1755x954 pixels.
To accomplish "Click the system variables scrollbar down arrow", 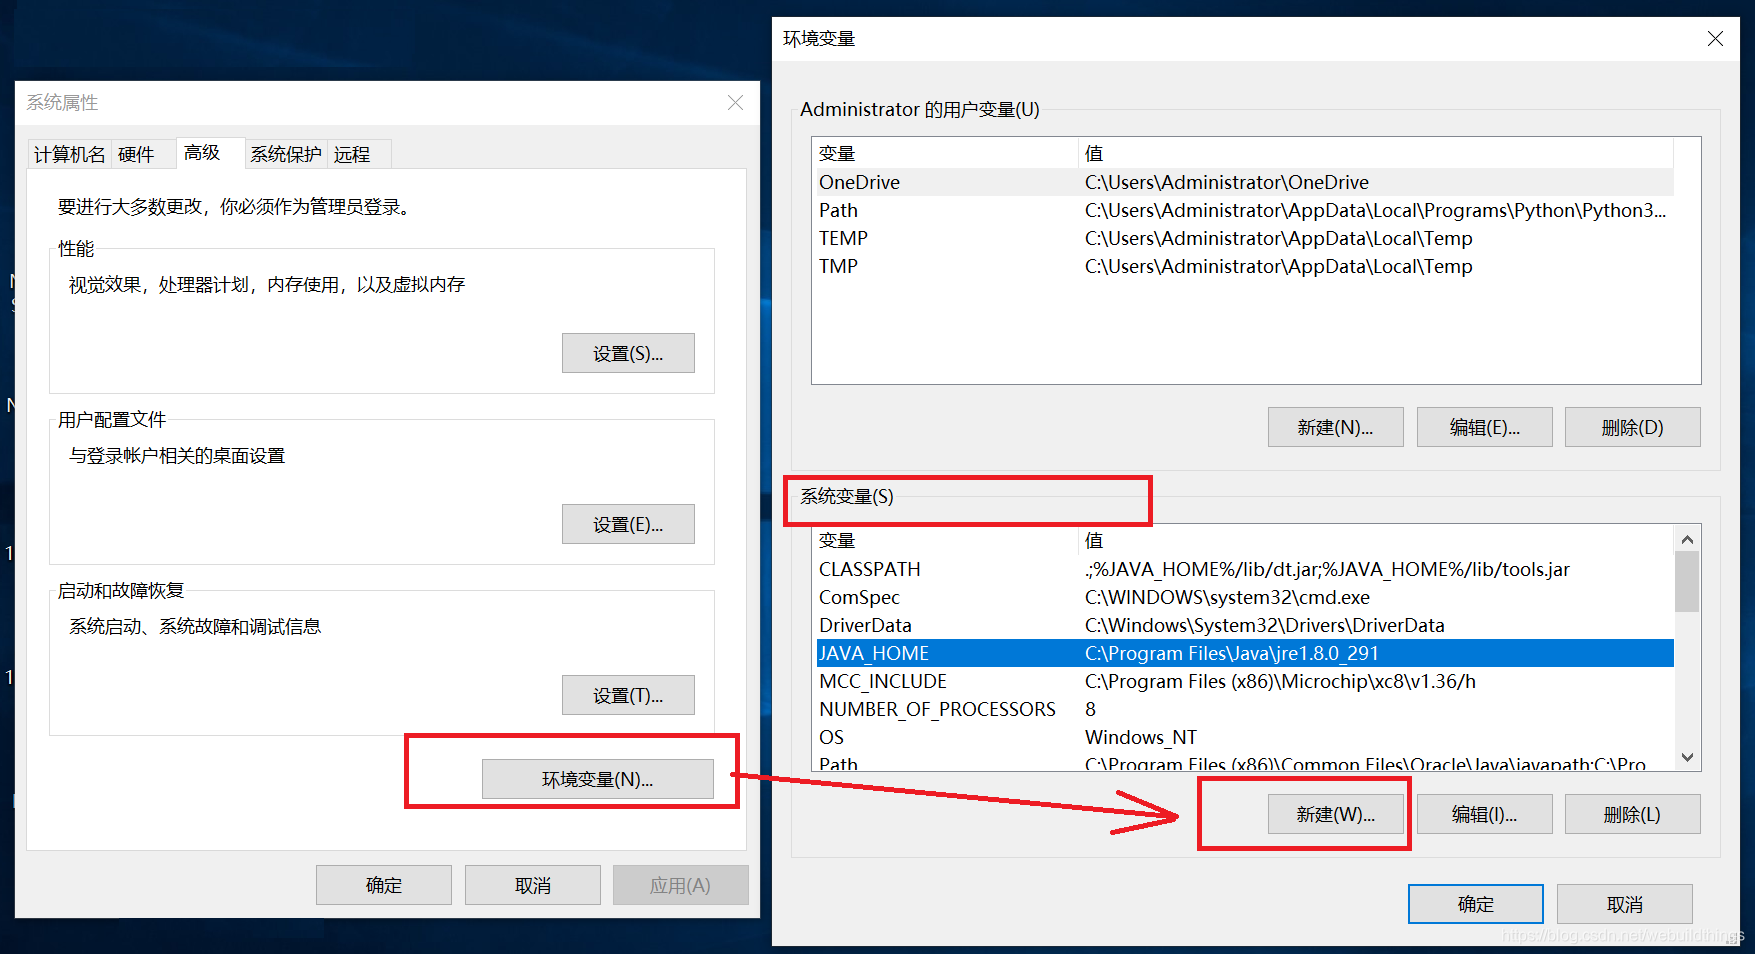I will (x=1687, y=758).
